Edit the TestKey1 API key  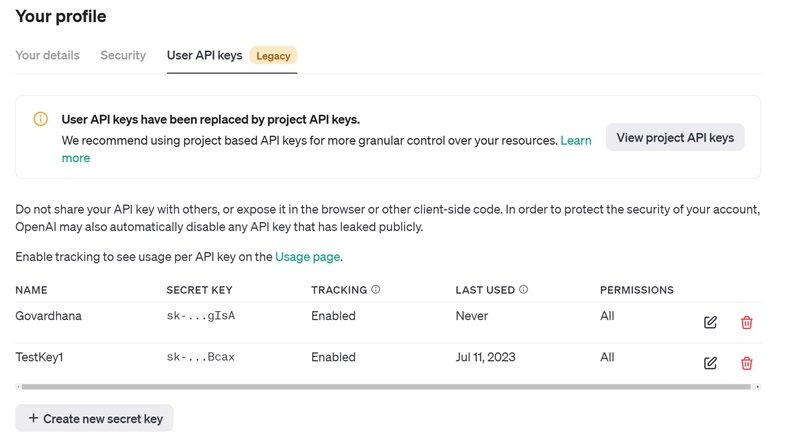[710, 363]
